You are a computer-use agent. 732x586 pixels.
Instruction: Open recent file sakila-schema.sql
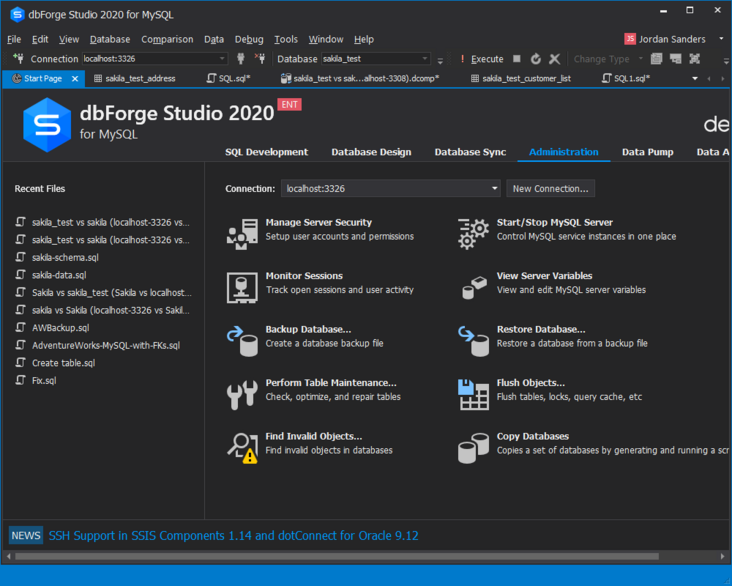coord(65,257)
